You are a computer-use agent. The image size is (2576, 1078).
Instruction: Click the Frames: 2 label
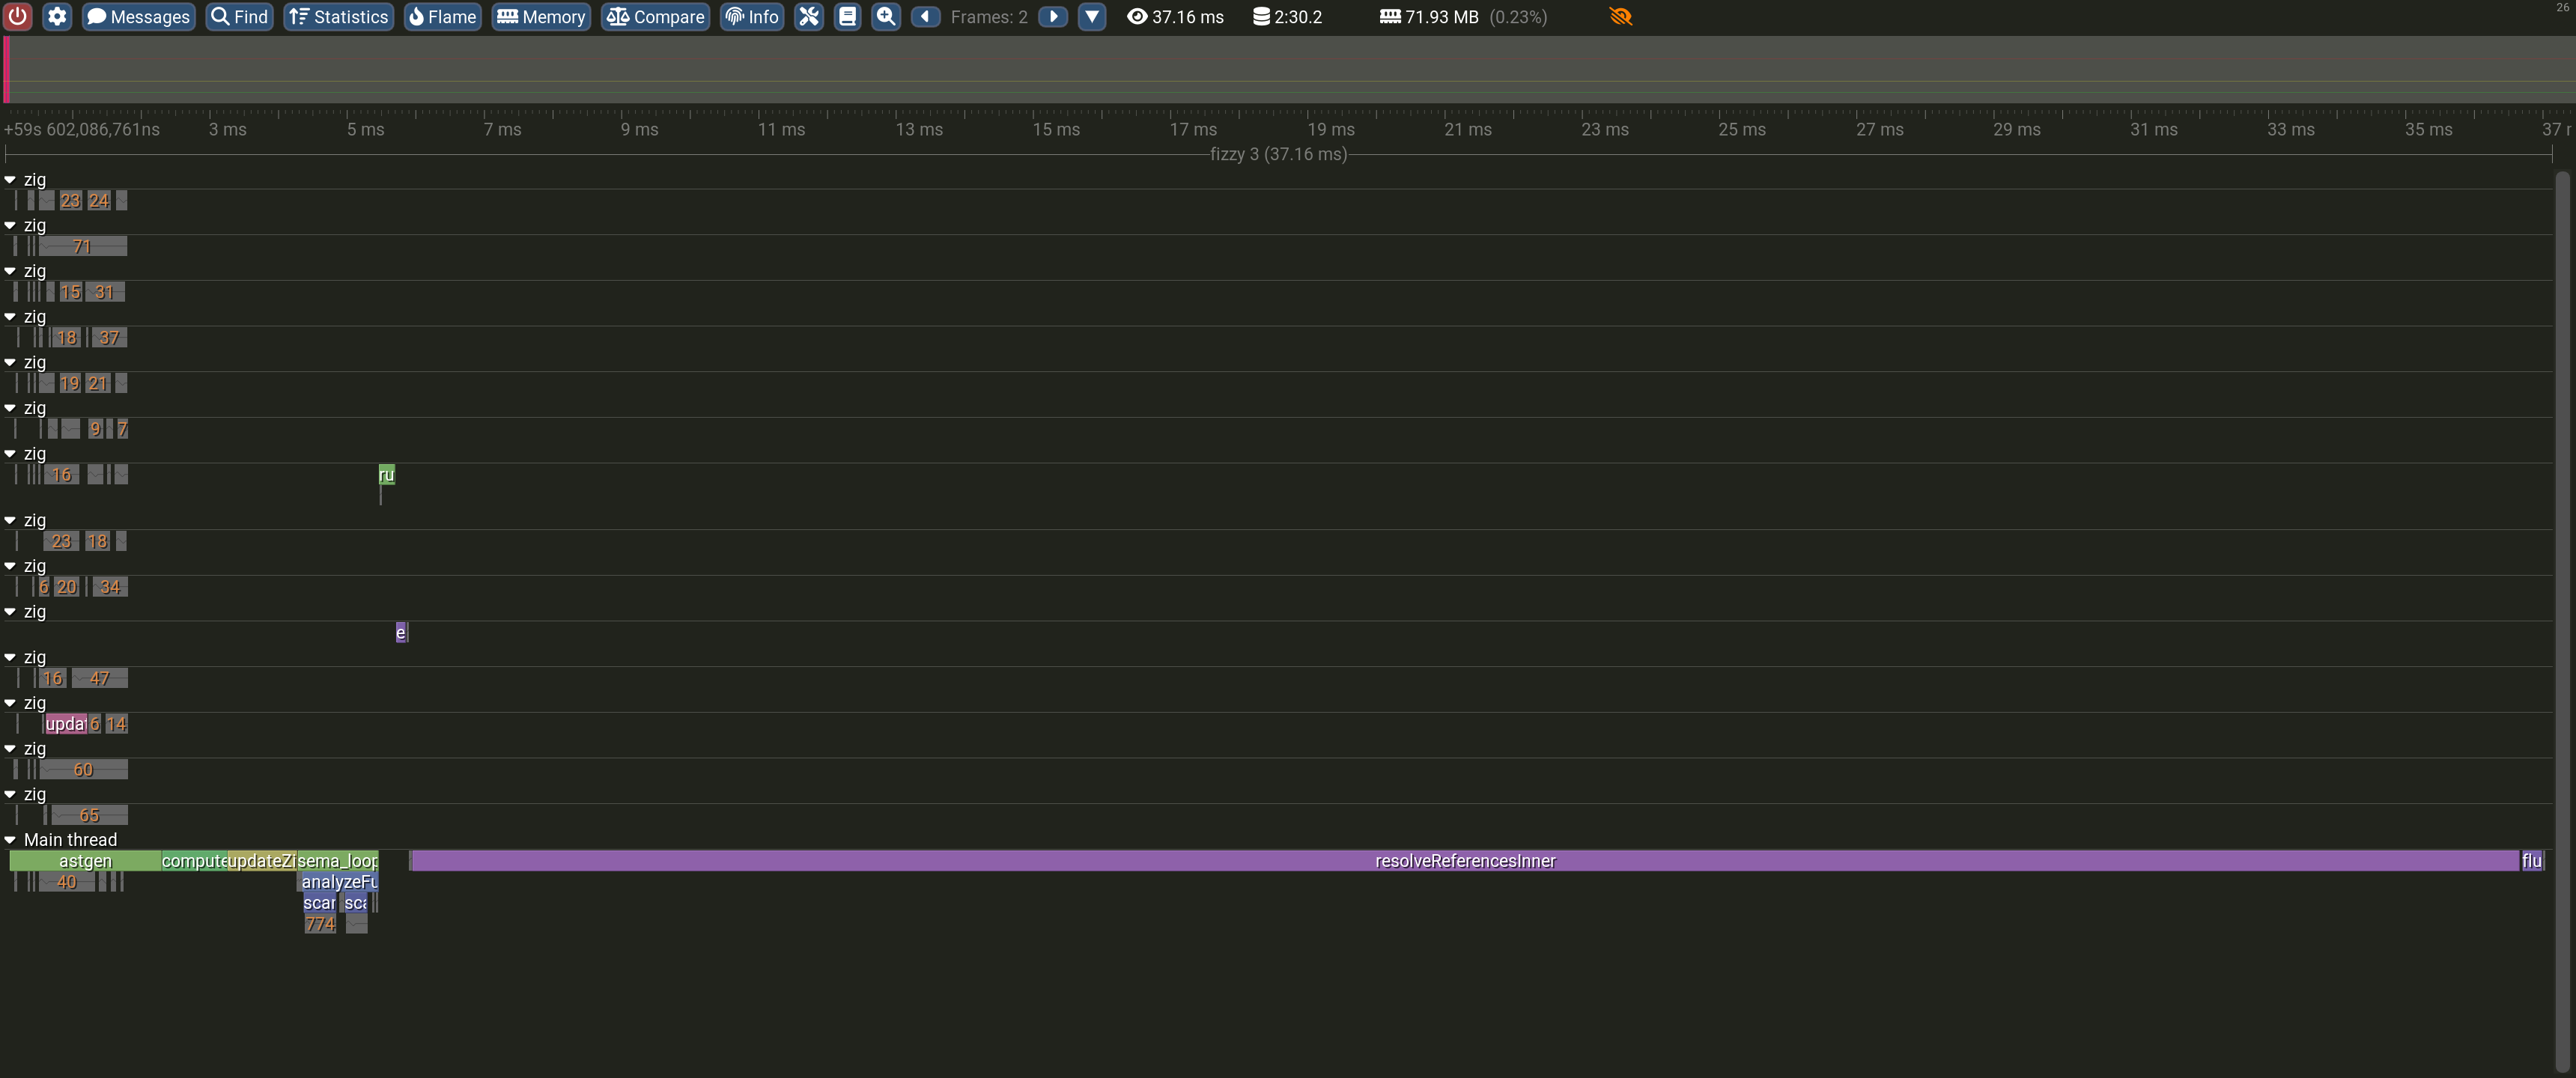[989, 17]
